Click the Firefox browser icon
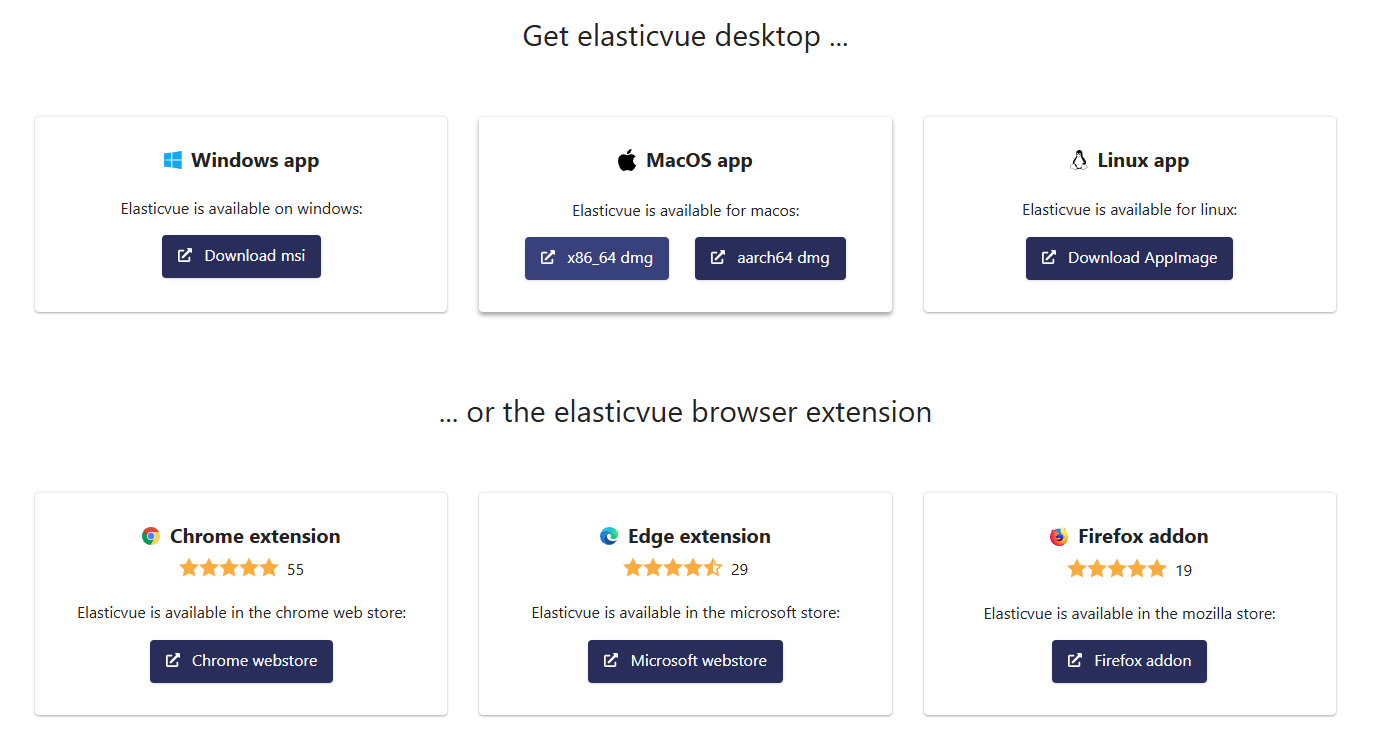 (x=1059, y=537)
